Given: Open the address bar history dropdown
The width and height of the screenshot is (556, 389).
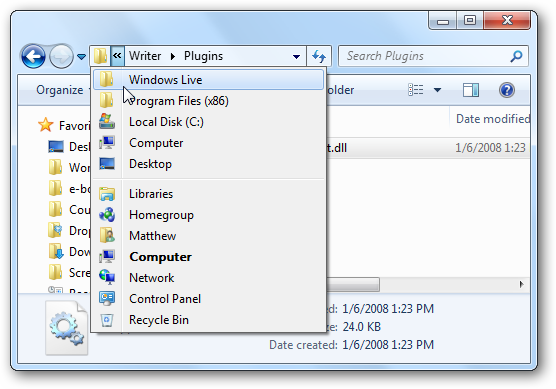Looking at the screenshot, I should coord(296,56).
